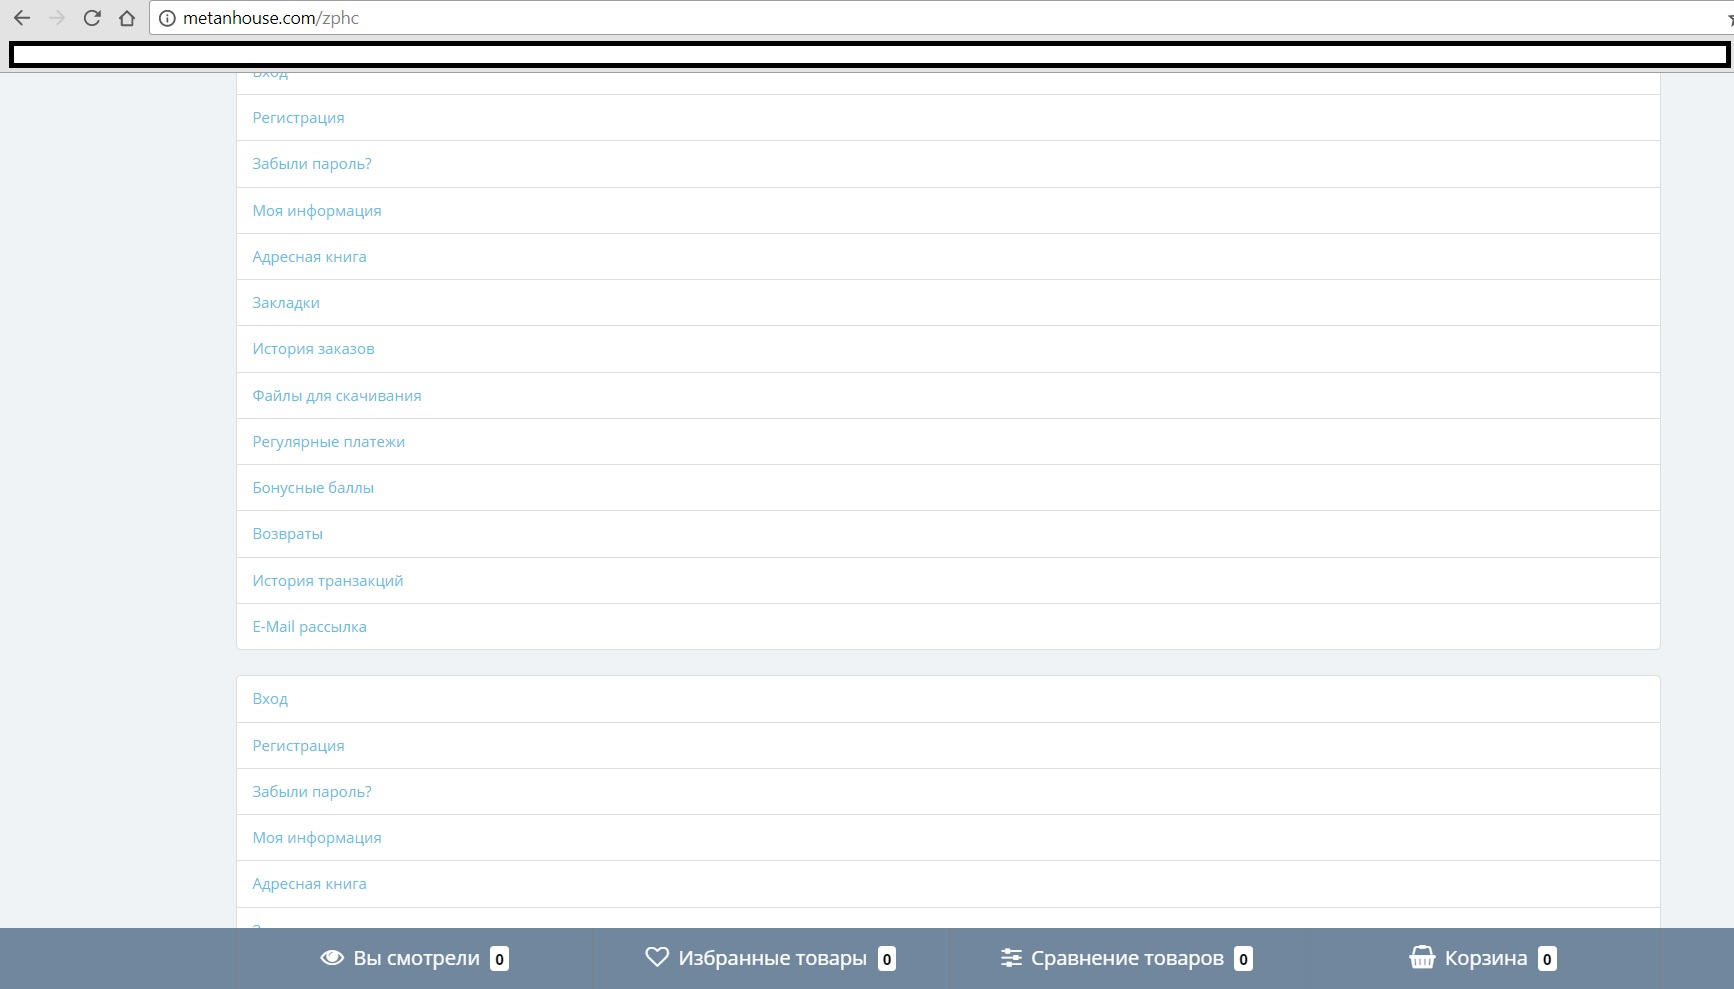Click the heart icon for favorites

coord(657,957)
